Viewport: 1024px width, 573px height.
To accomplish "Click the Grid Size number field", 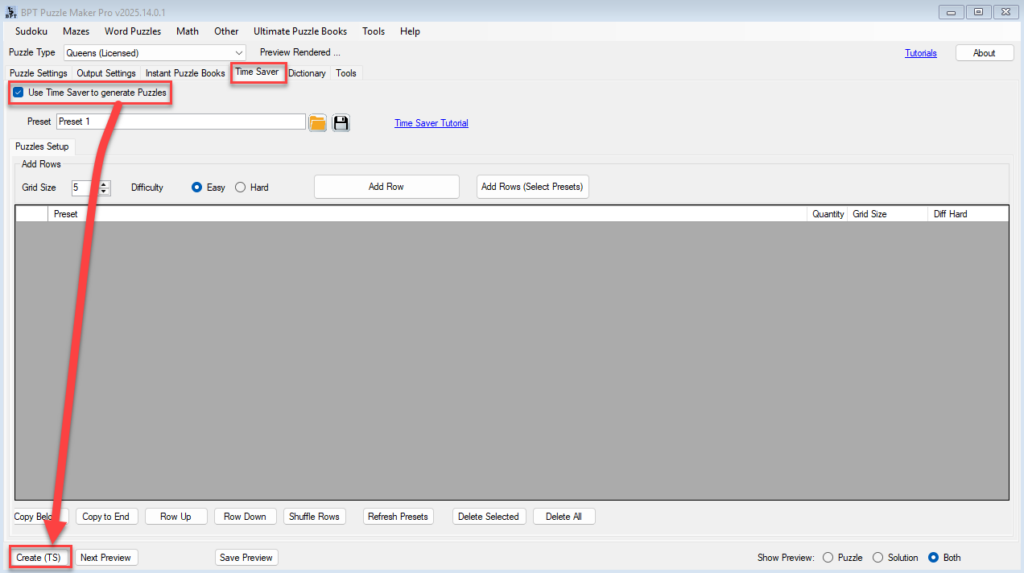I will [x=85, y=188].
